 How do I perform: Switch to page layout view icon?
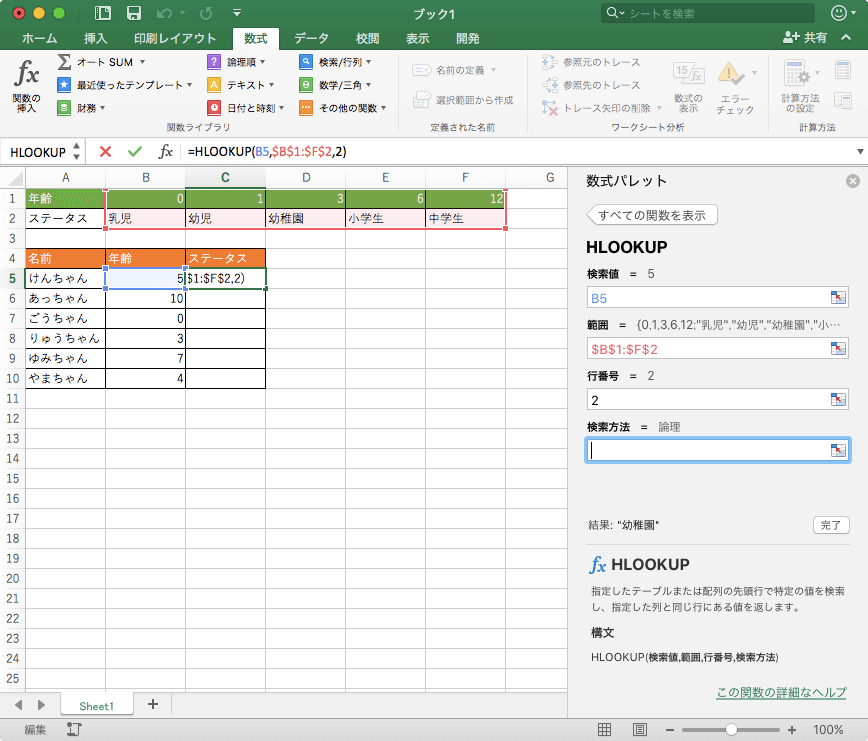[640, 729]
